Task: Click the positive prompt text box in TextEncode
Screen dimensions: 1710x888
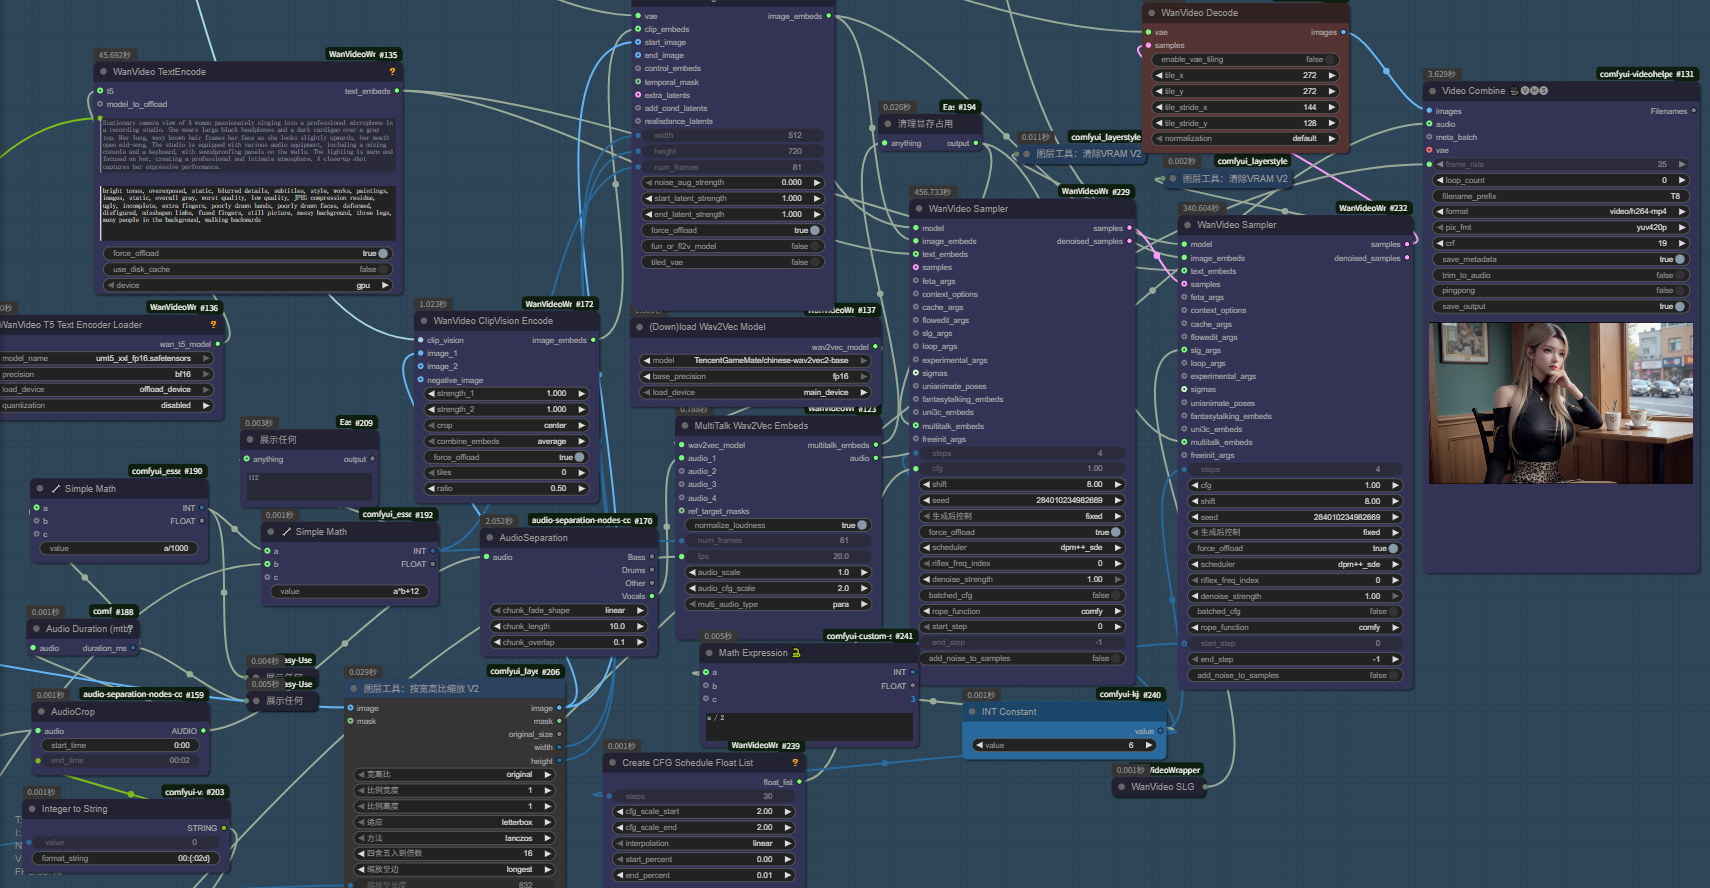Action: pos(248,146)
